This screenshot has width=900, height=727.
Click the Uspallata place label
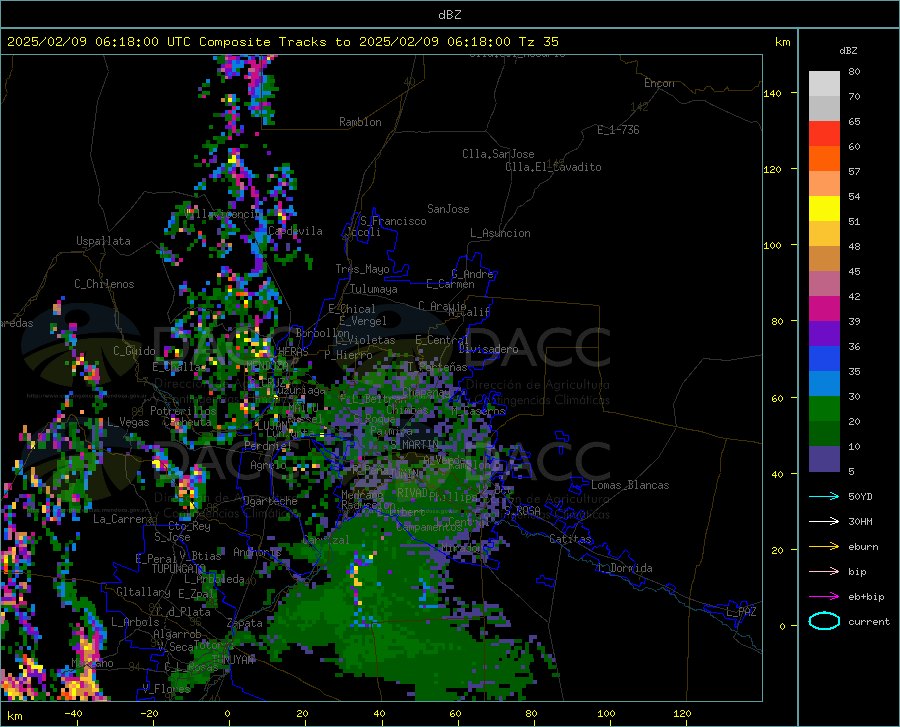(x=103, y=241)
